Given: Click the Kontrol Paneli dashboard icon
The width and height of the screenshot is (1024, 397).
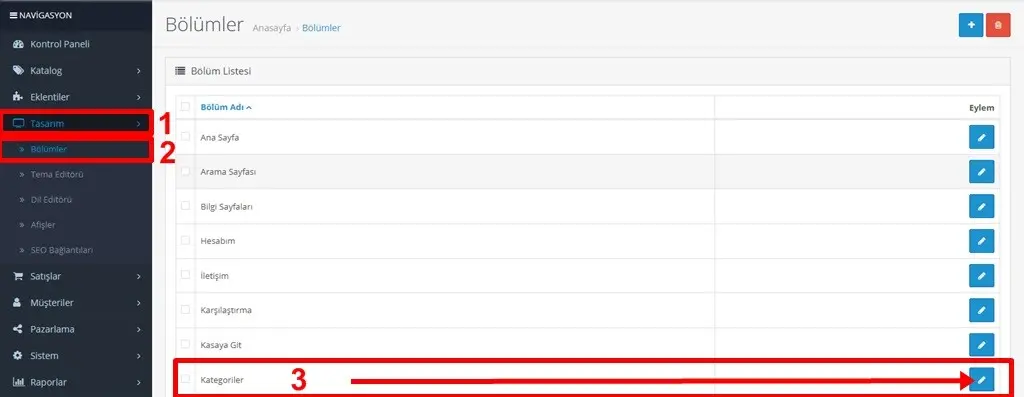Looking at the screenshot, I should pos(18,44).
